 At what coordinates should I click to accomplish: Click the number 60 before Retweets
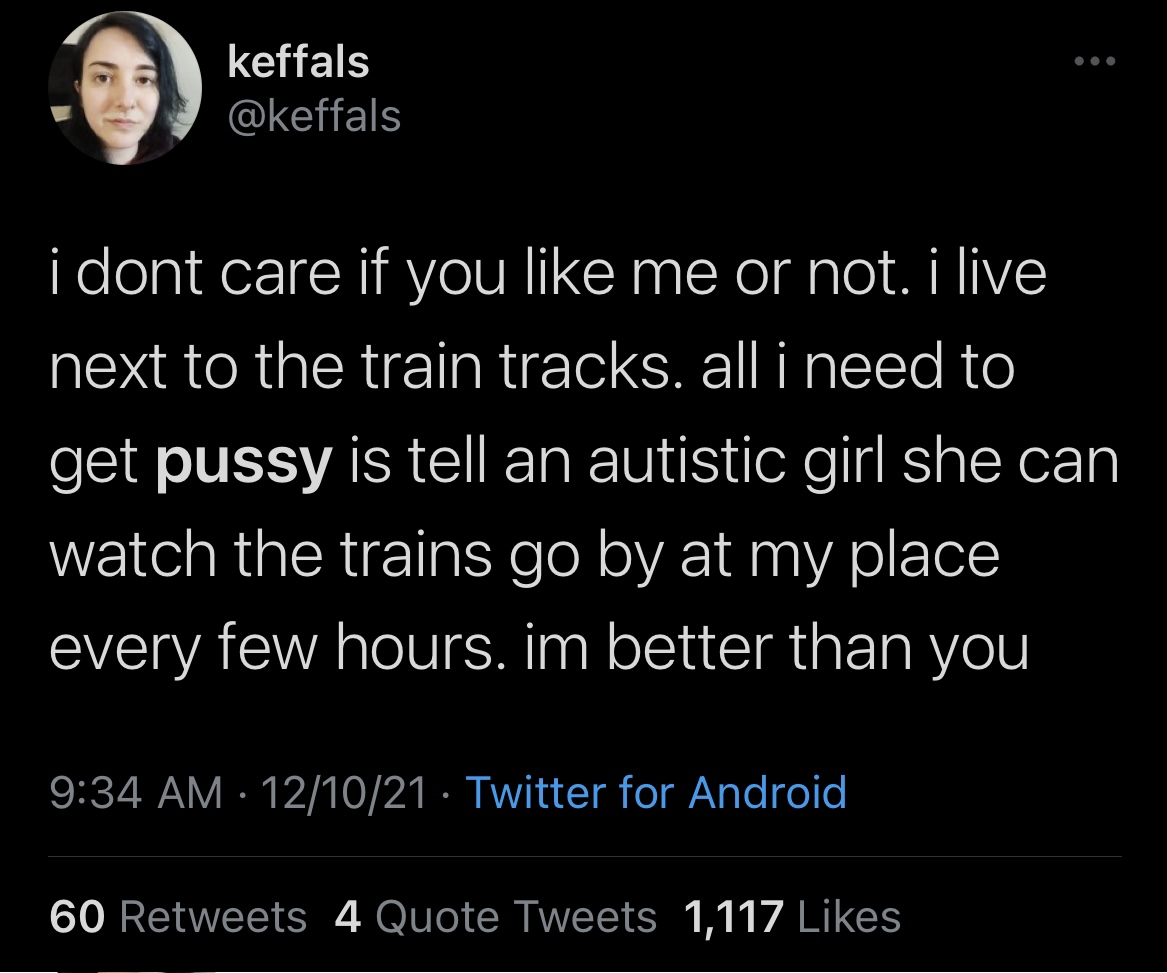coord(76,916)
